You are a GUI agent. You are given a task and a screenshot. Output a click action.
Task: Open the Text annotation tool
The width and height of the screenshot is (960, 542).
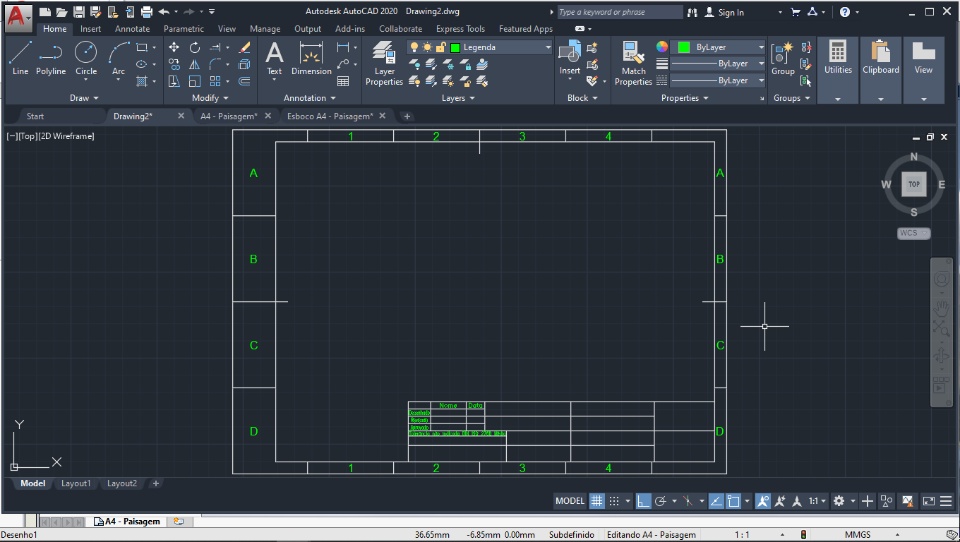274,58
